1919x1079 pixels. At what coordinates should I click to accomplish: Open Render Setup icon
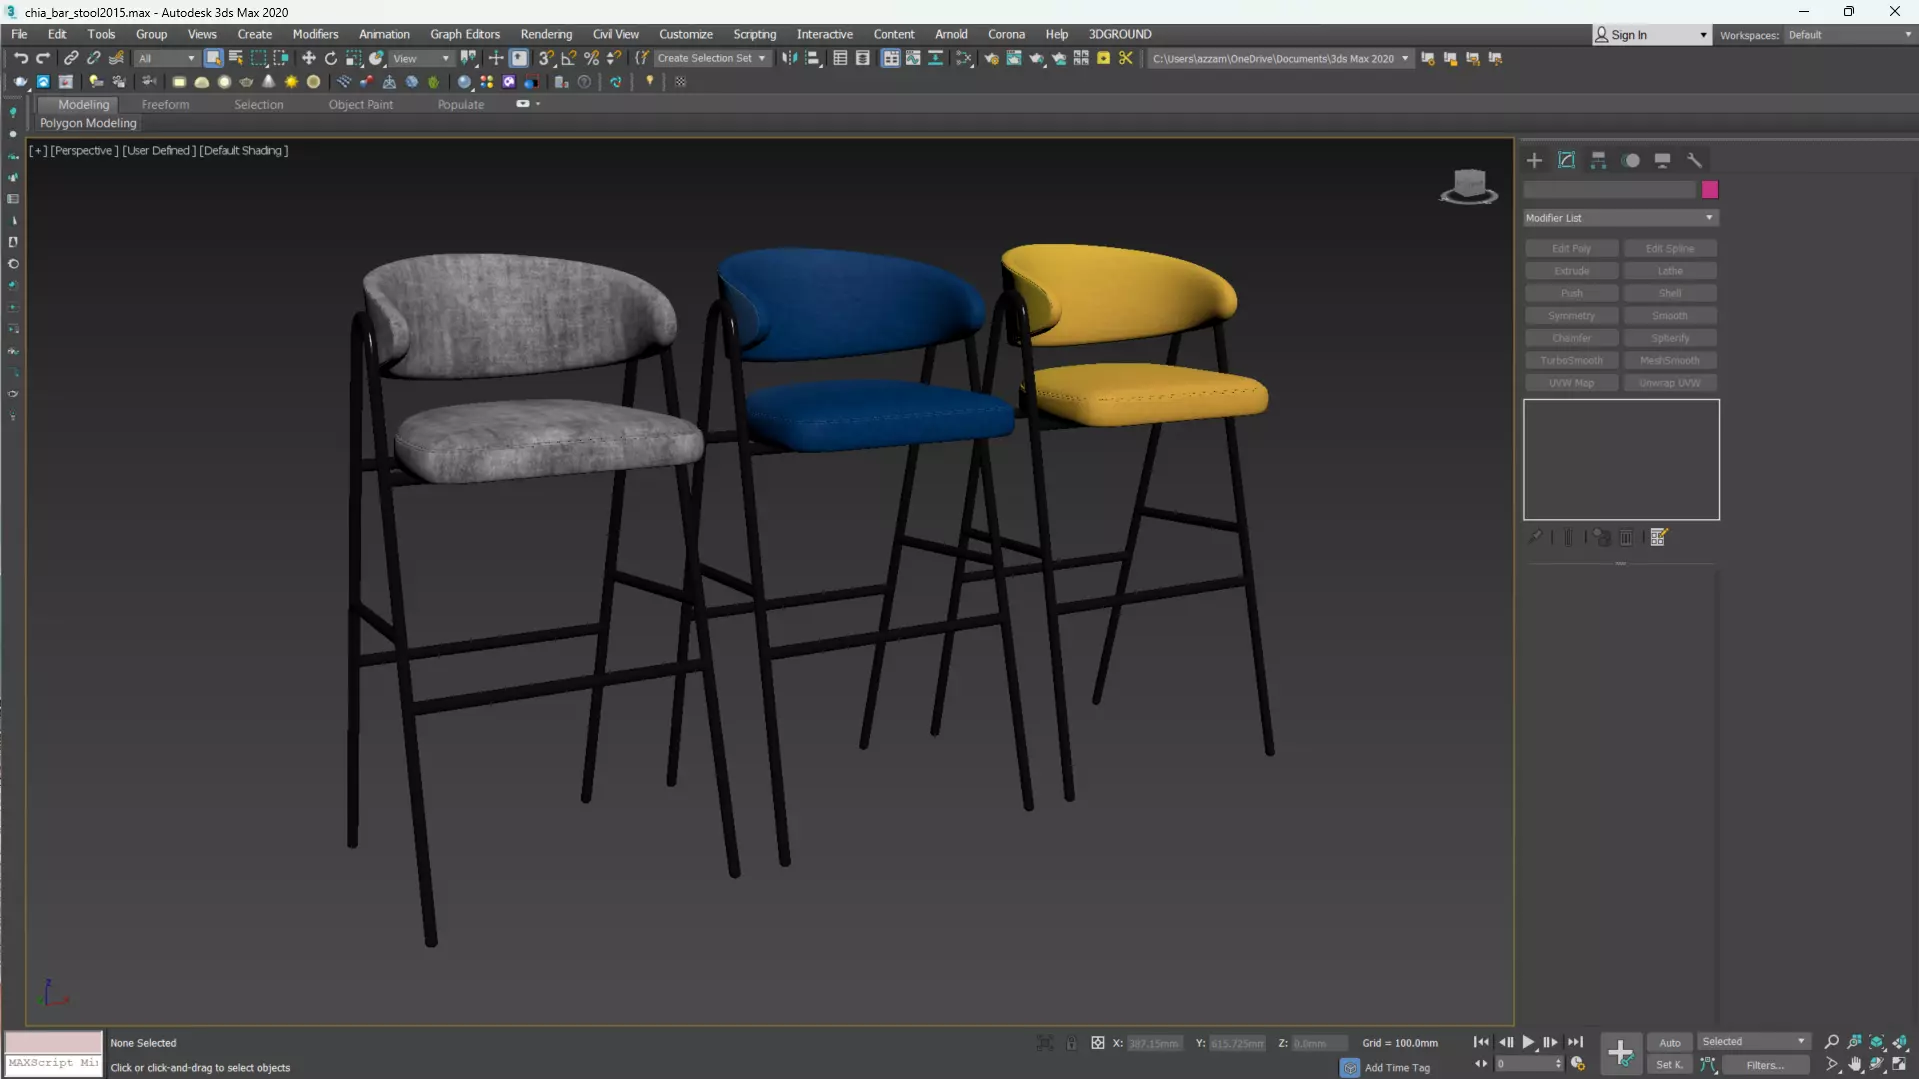(991, 58)
